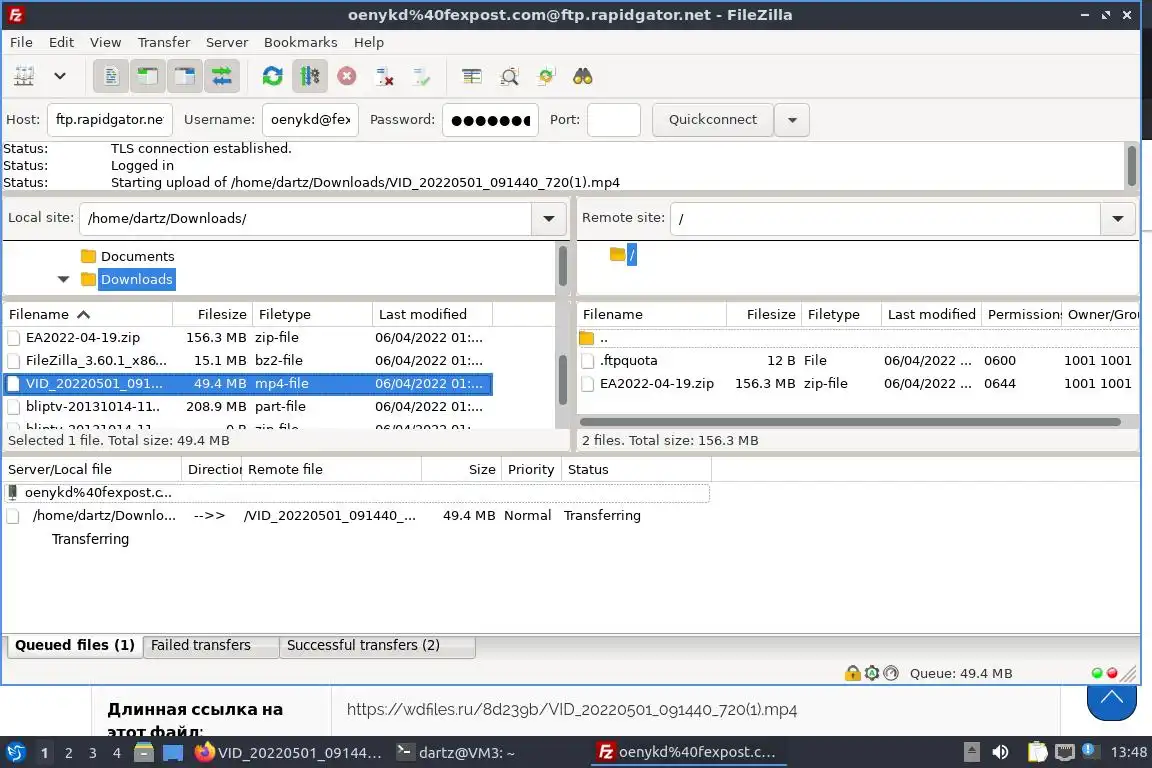This screenshot has height=768, width=1152.
Task: Toggle message log display icon
Action: [x=111, y=76]
